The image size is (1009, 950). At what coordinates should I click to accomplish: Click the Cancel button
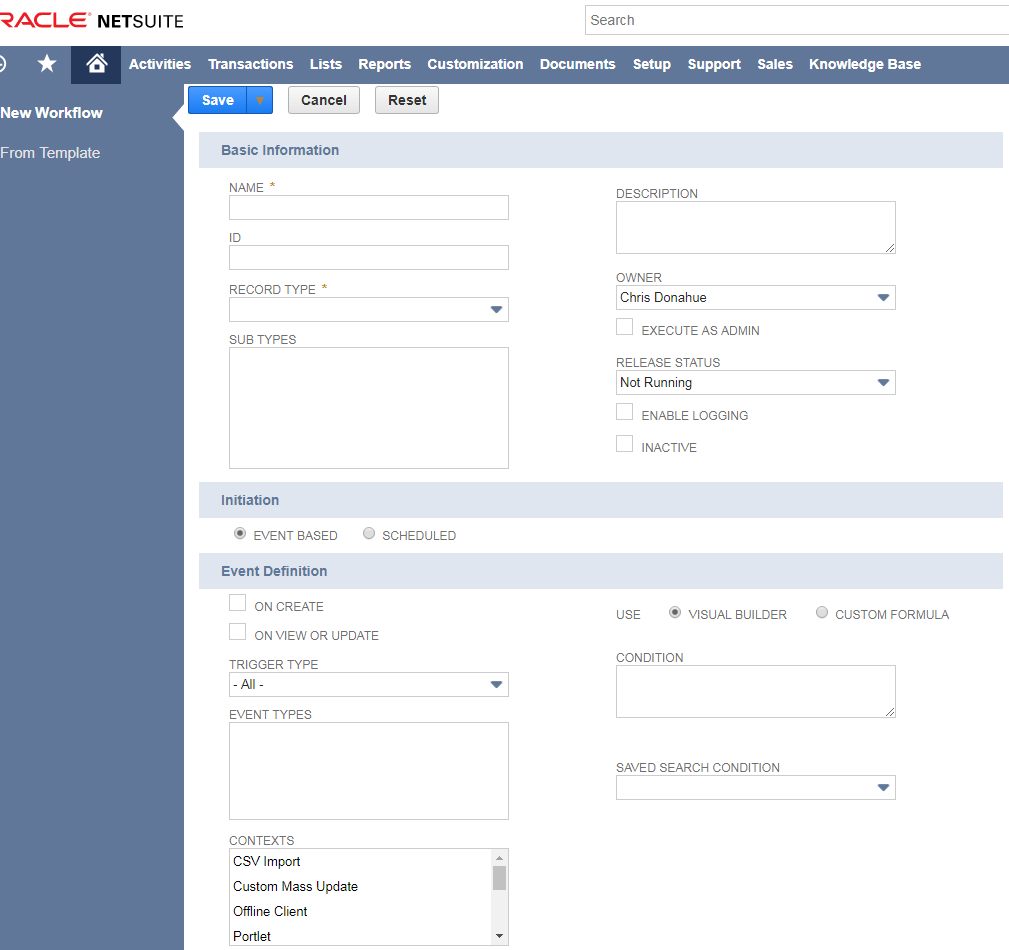(x=323, y=99)
